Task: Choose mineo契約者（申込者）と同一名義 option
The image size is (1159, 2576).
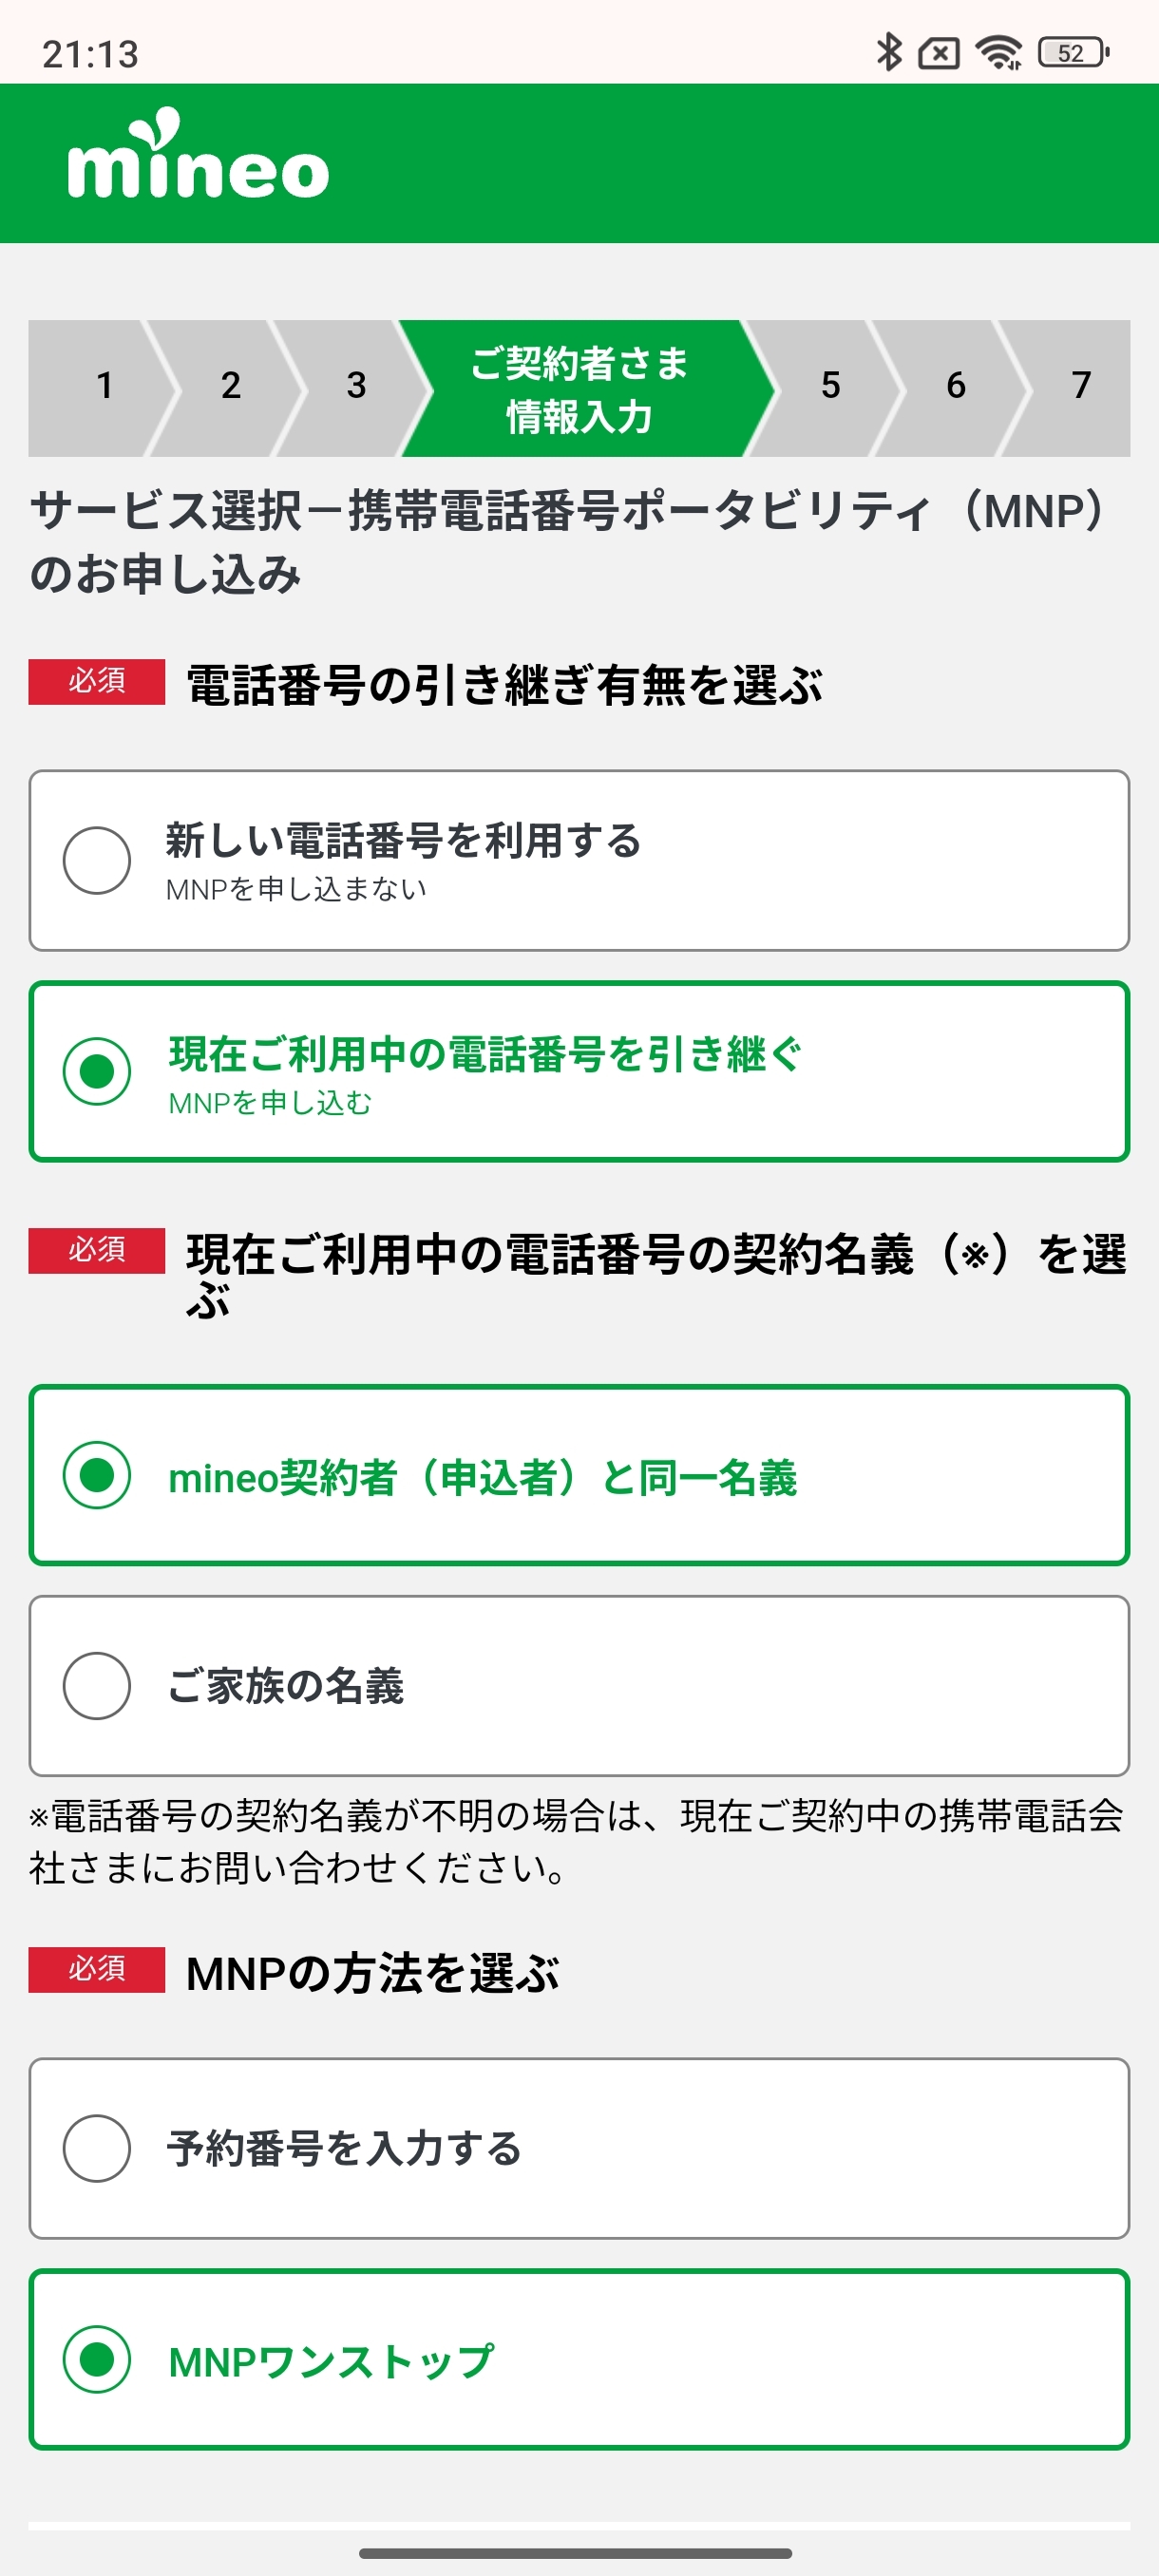Action: click(x=97, y=1475)
